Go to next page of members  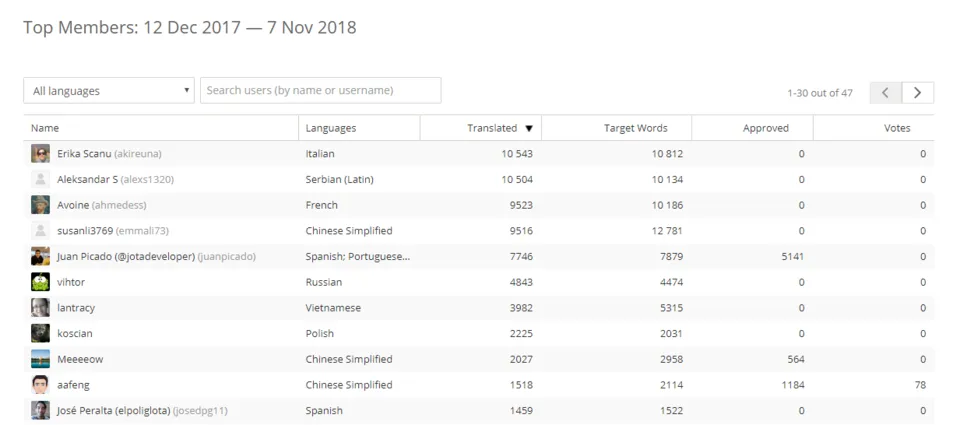click(x=918, y=92)
